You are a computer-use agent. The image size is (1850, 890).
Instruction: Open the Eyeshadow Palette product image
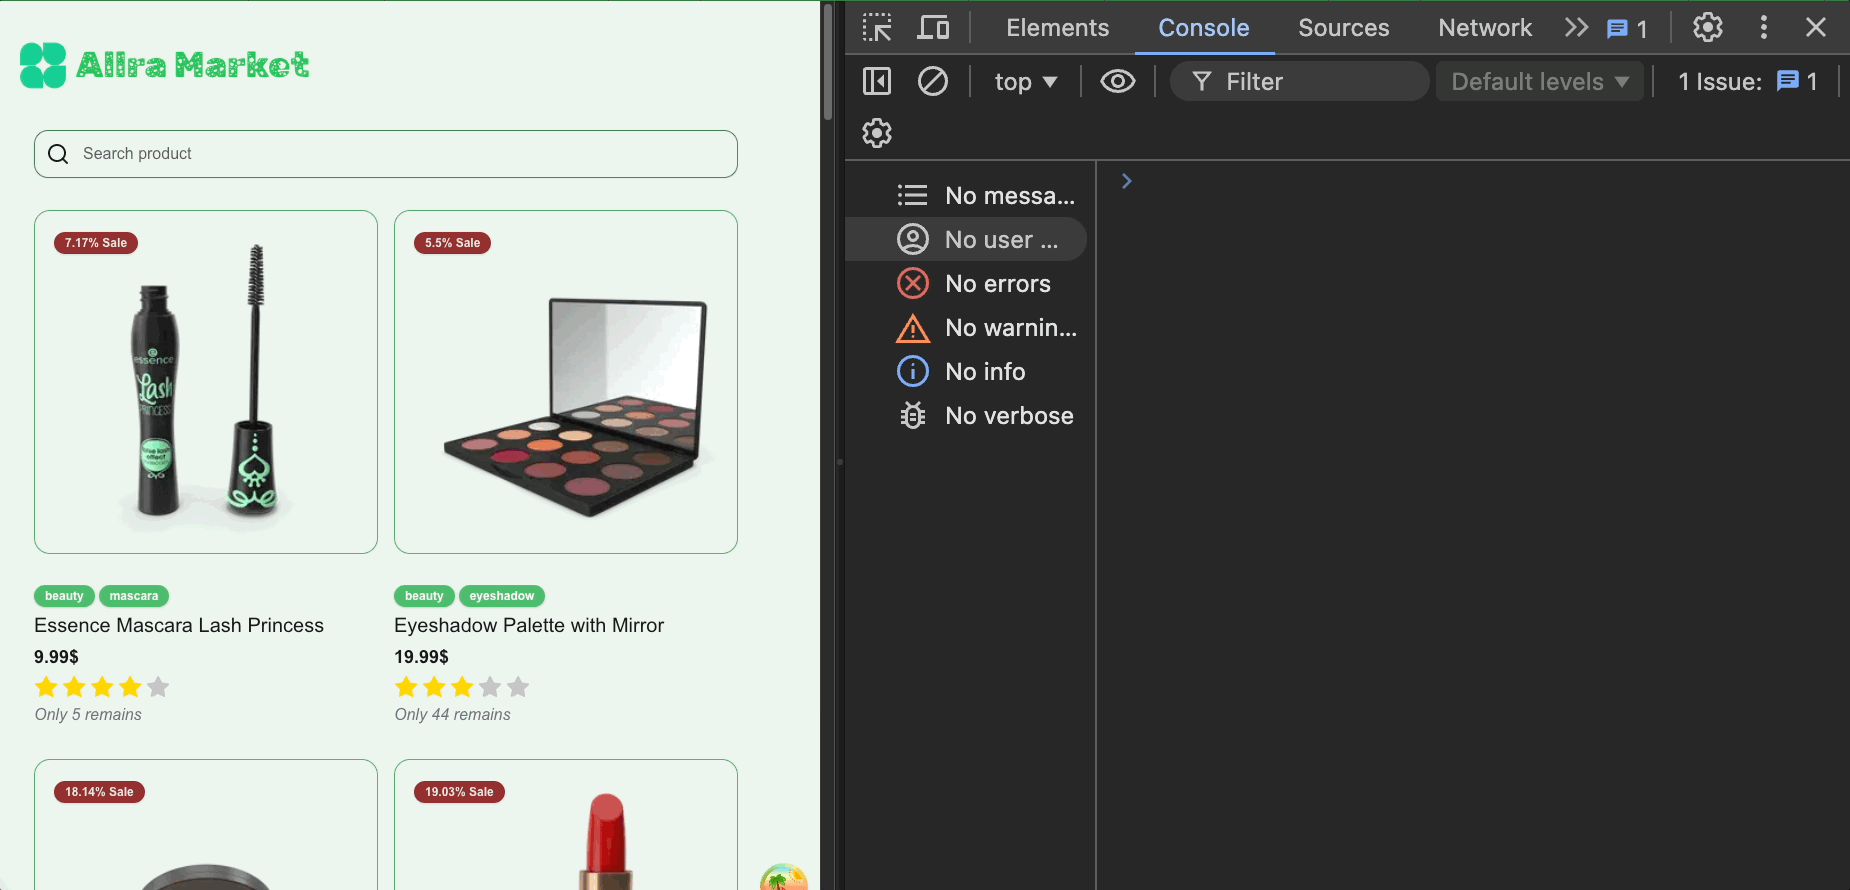(566, 382)
